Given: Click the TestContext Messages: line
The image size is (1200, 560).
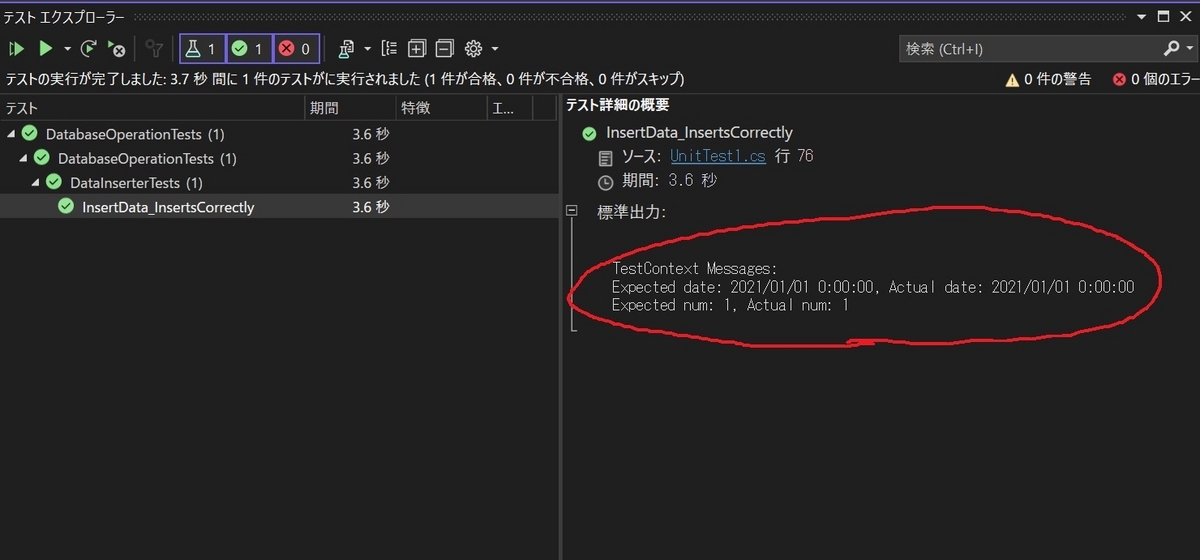Looking at the screenshot, I should pyautogui.click(x=694, y=268).
